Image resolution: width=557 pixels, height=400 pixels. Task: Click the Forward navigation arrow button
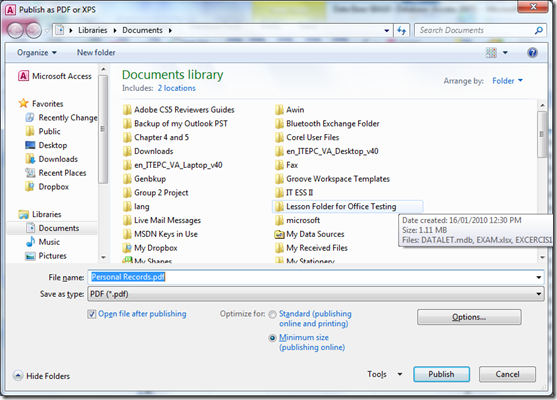pos(33,31)
